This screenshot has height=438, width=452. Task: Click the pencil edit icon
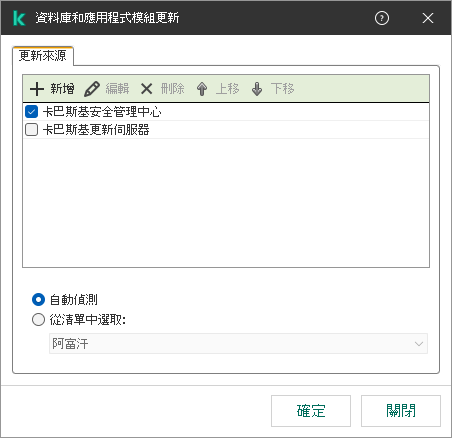[92, 89]
